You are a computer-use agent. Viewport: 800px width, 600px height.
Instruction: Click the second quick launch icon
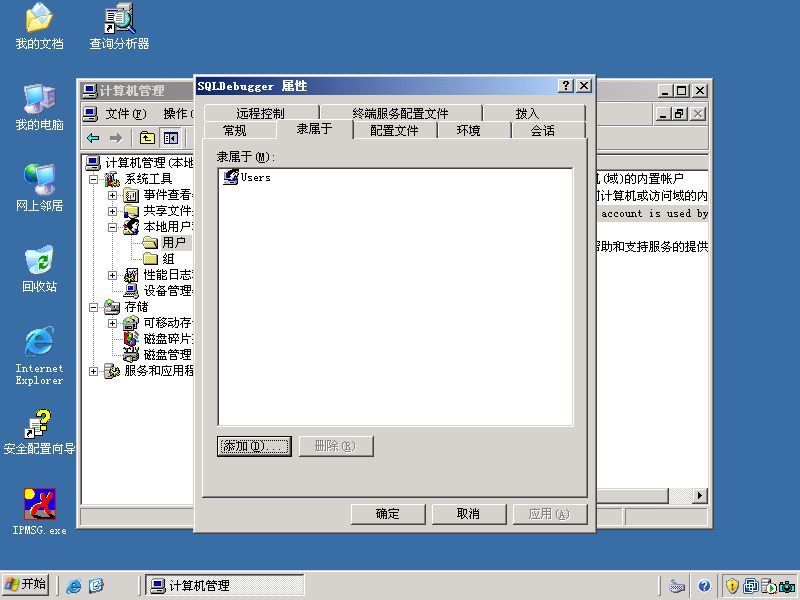96,585
